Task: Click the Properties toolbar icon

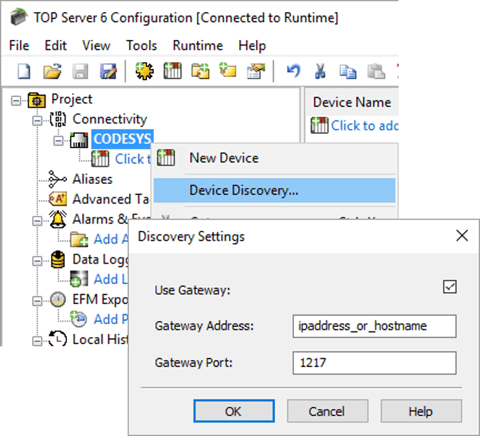Action: [256, 71]
